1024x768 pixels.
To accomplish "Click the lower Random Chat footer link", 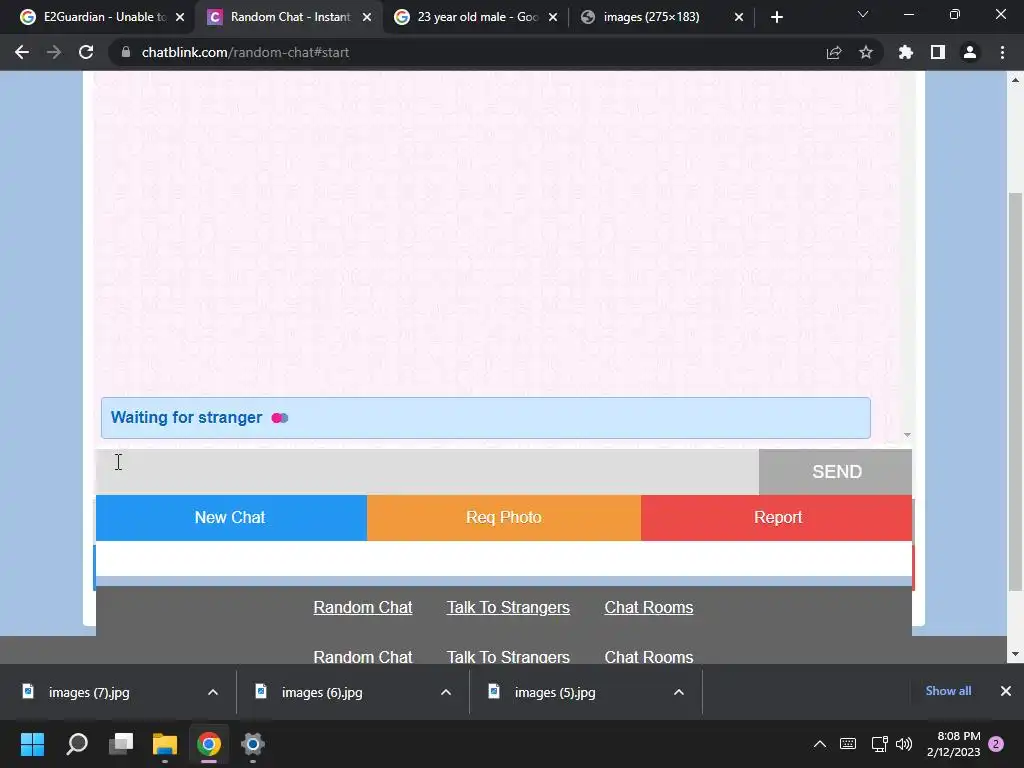I will [362, 656].
